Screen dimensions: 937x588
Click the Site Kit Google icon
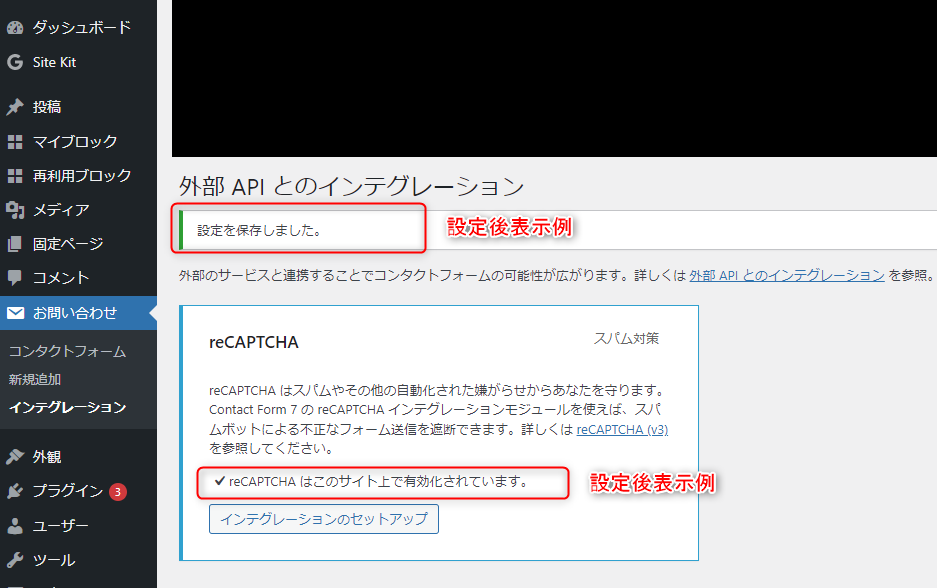[x=15, y=62]
